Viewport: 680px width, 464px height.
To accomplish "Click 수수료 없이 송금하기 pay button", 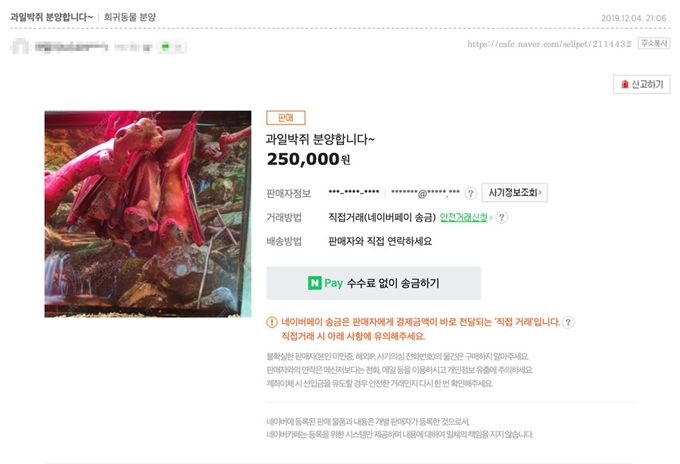I will click(x=373, y=283).
